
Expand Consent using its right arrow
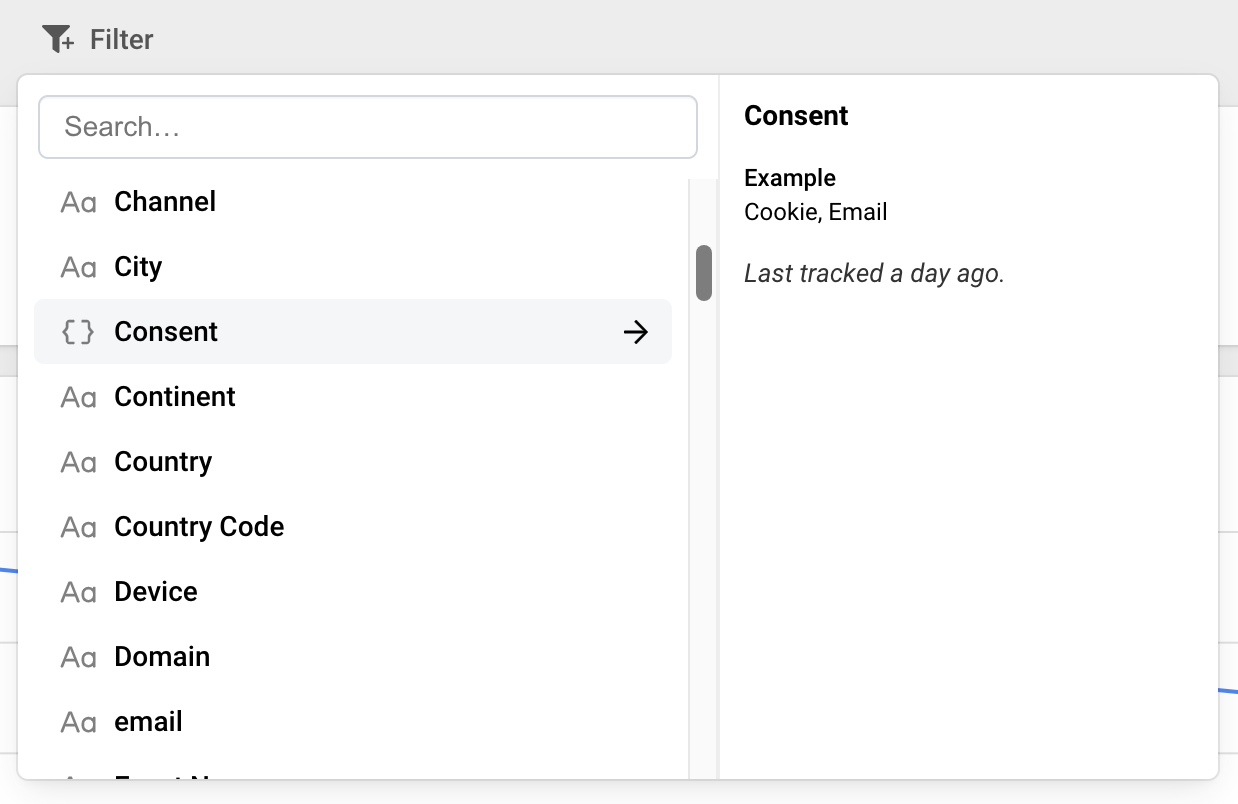(x=636, y=332)
